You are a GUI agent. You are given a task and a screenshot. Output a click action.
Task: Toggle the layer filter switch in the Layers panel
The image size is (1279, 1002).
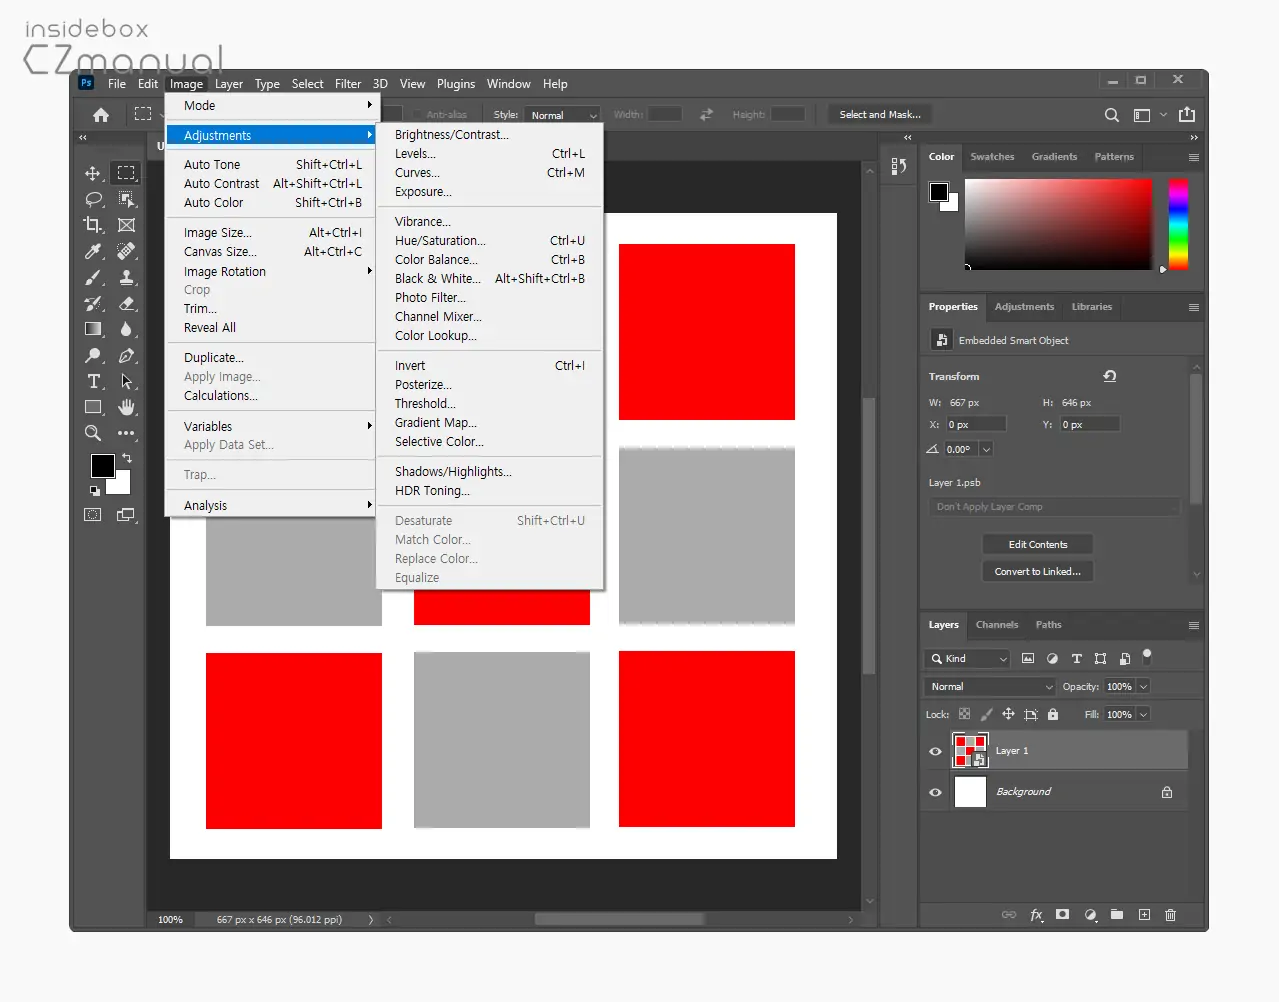pyautogui.click(x=1147, y=657)
